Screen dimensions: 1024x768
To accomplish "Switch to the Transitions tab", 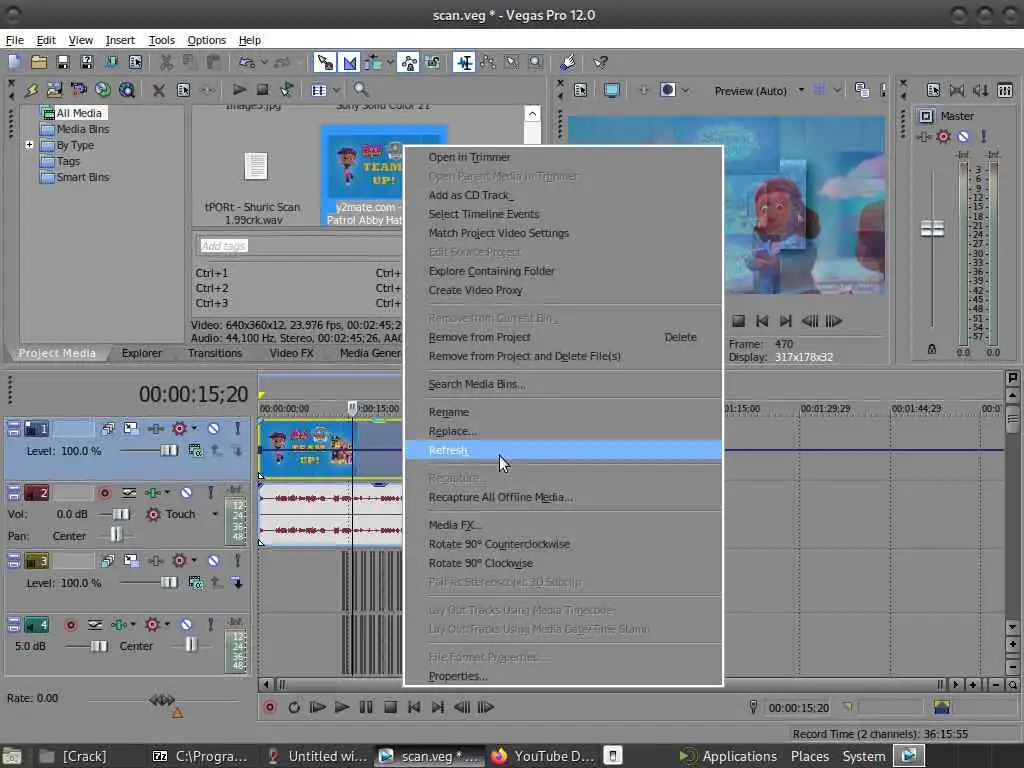I will click(x=214, y=353).
